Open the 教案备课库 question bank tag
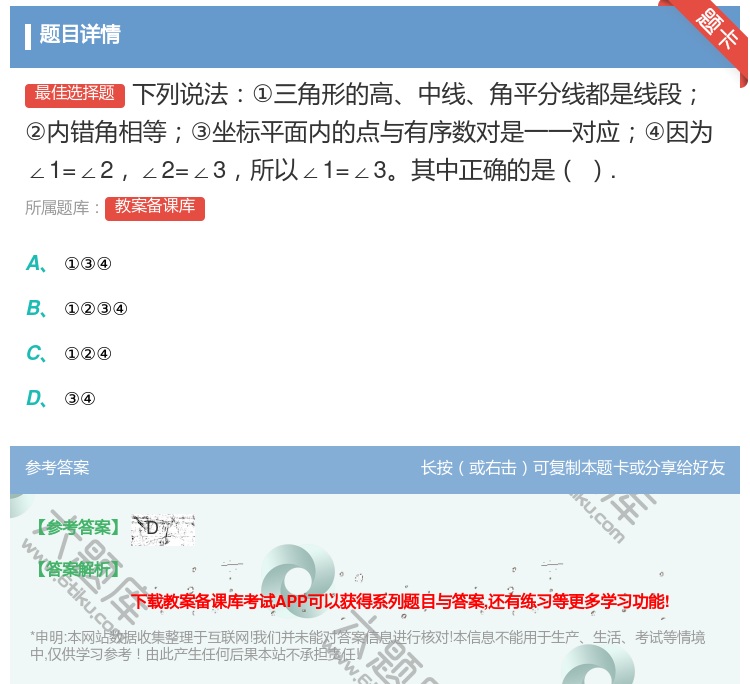Screen dimensions: 750x684 coord(154,209)
